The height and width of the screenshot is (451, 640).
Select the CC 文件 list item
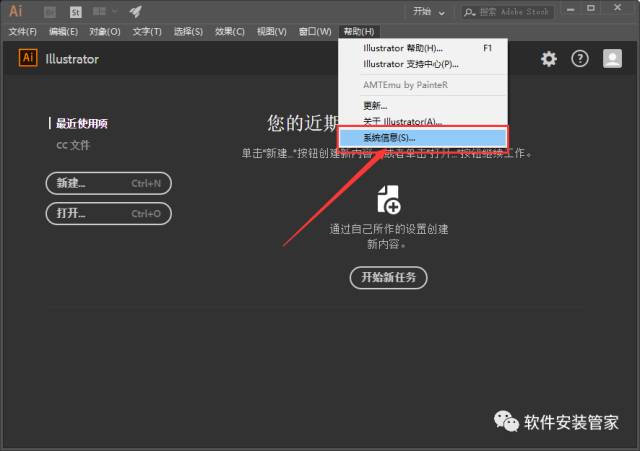(73, 145)
